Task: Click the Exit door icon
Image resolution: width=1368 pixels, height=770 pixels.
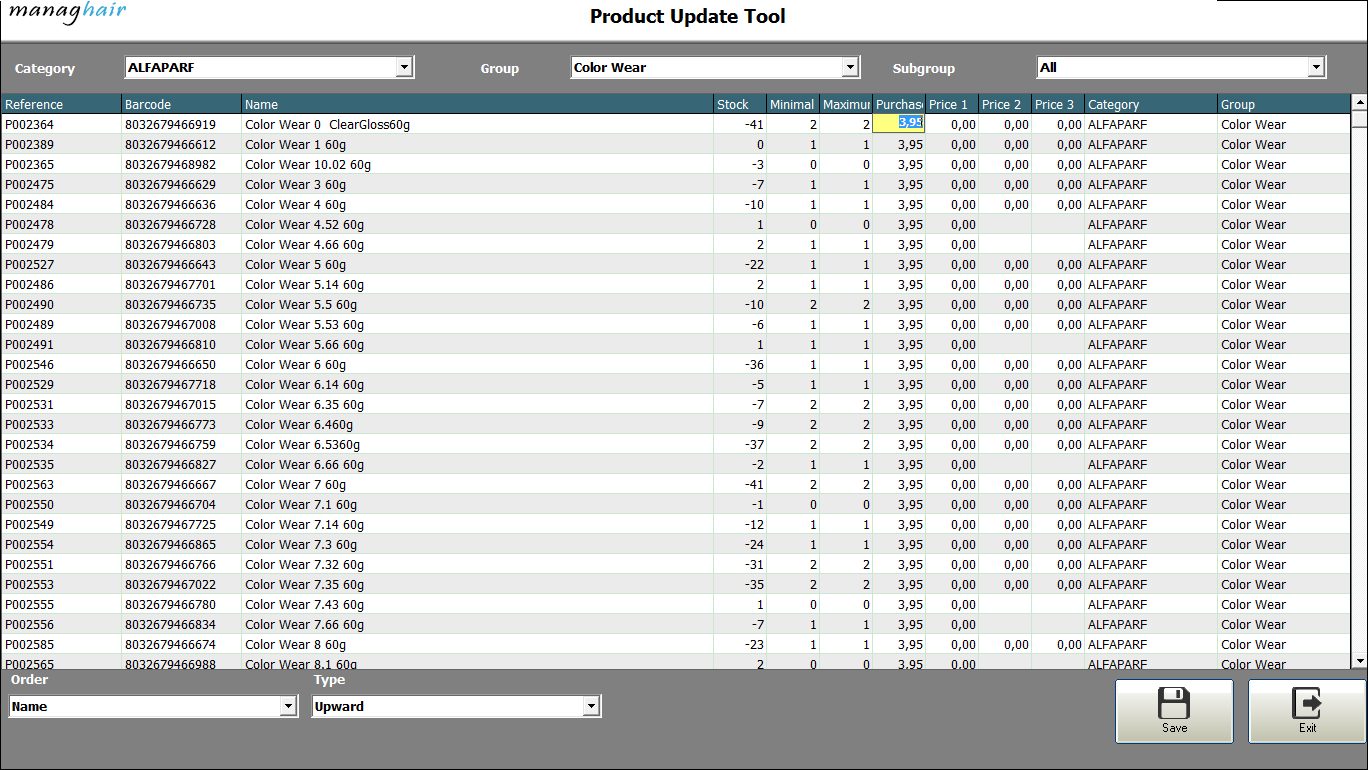Action: point(1307,704)
